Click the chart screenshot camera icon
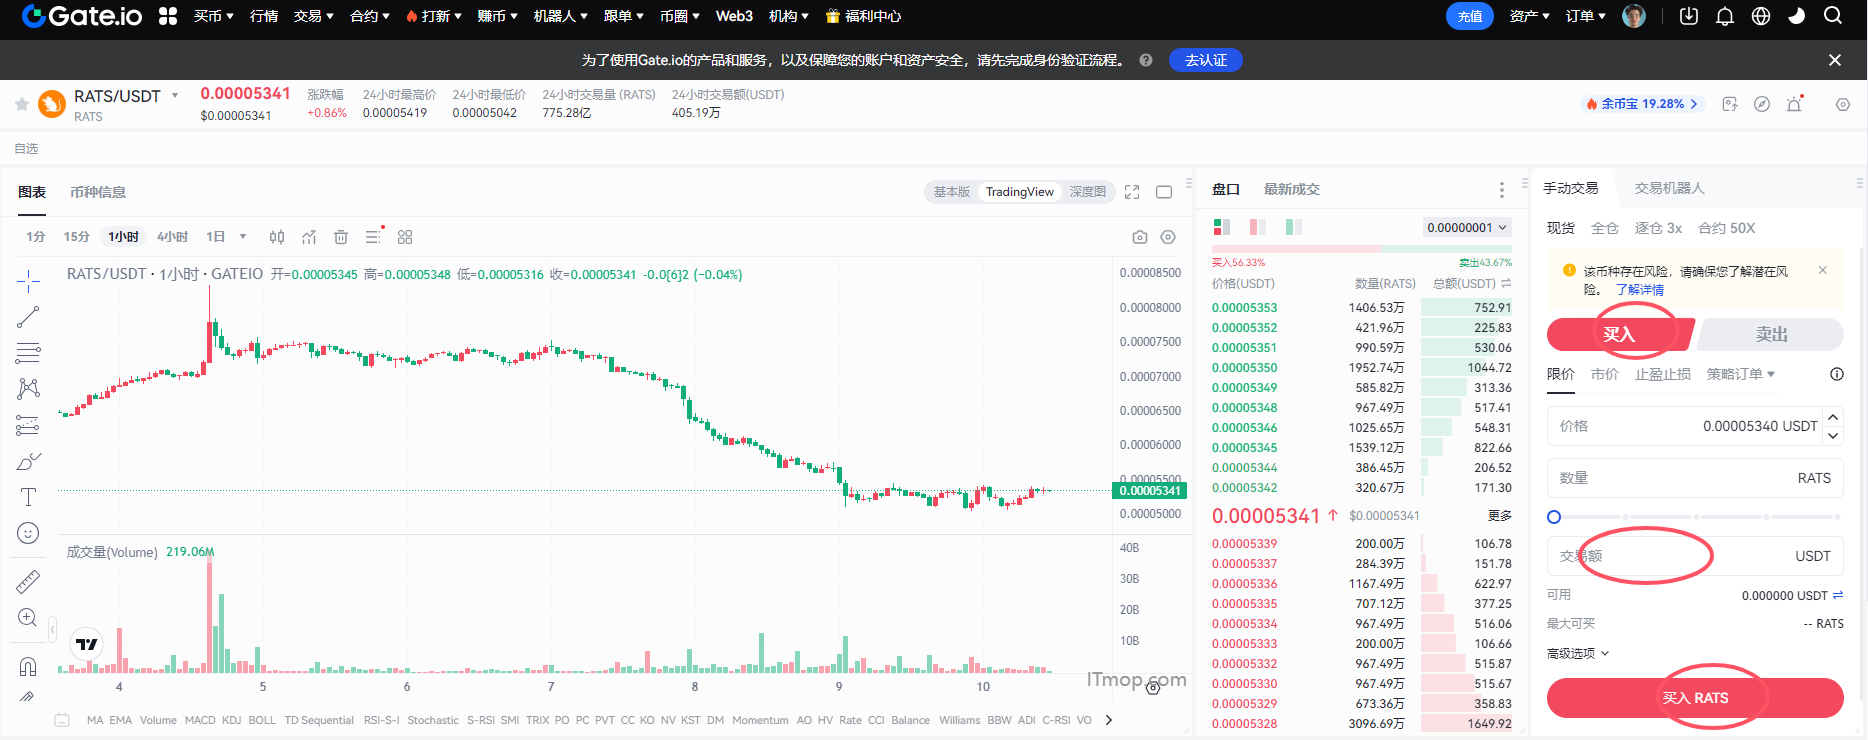 pyautogui.click(x=1139, y=237)
